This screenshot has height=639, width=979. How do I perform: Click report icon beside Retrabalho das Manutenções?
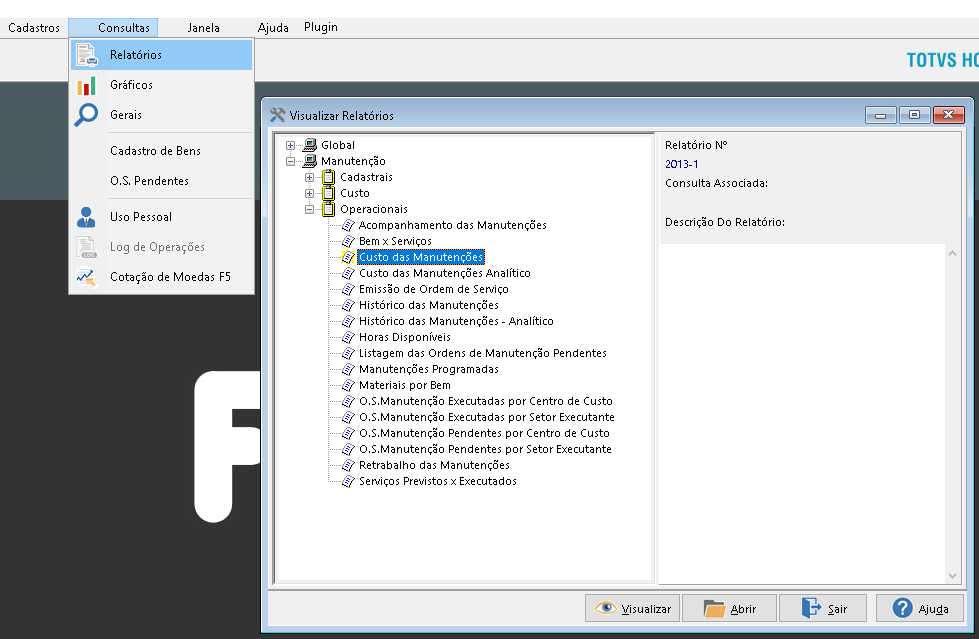pyautogui.click(x=348, y=465)
